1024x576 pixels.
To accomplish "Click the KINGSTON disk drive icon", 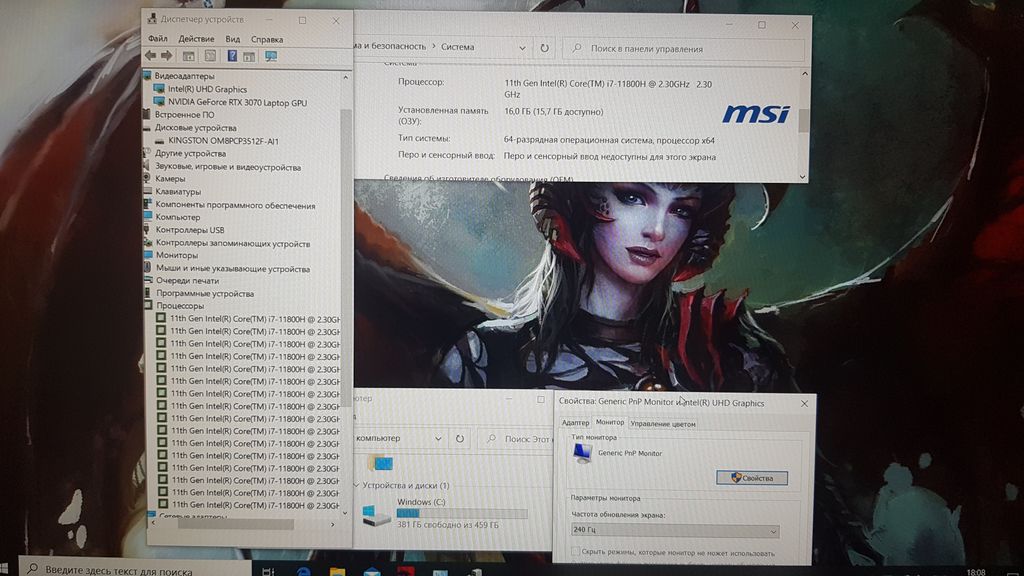I will tap(159, 140).
